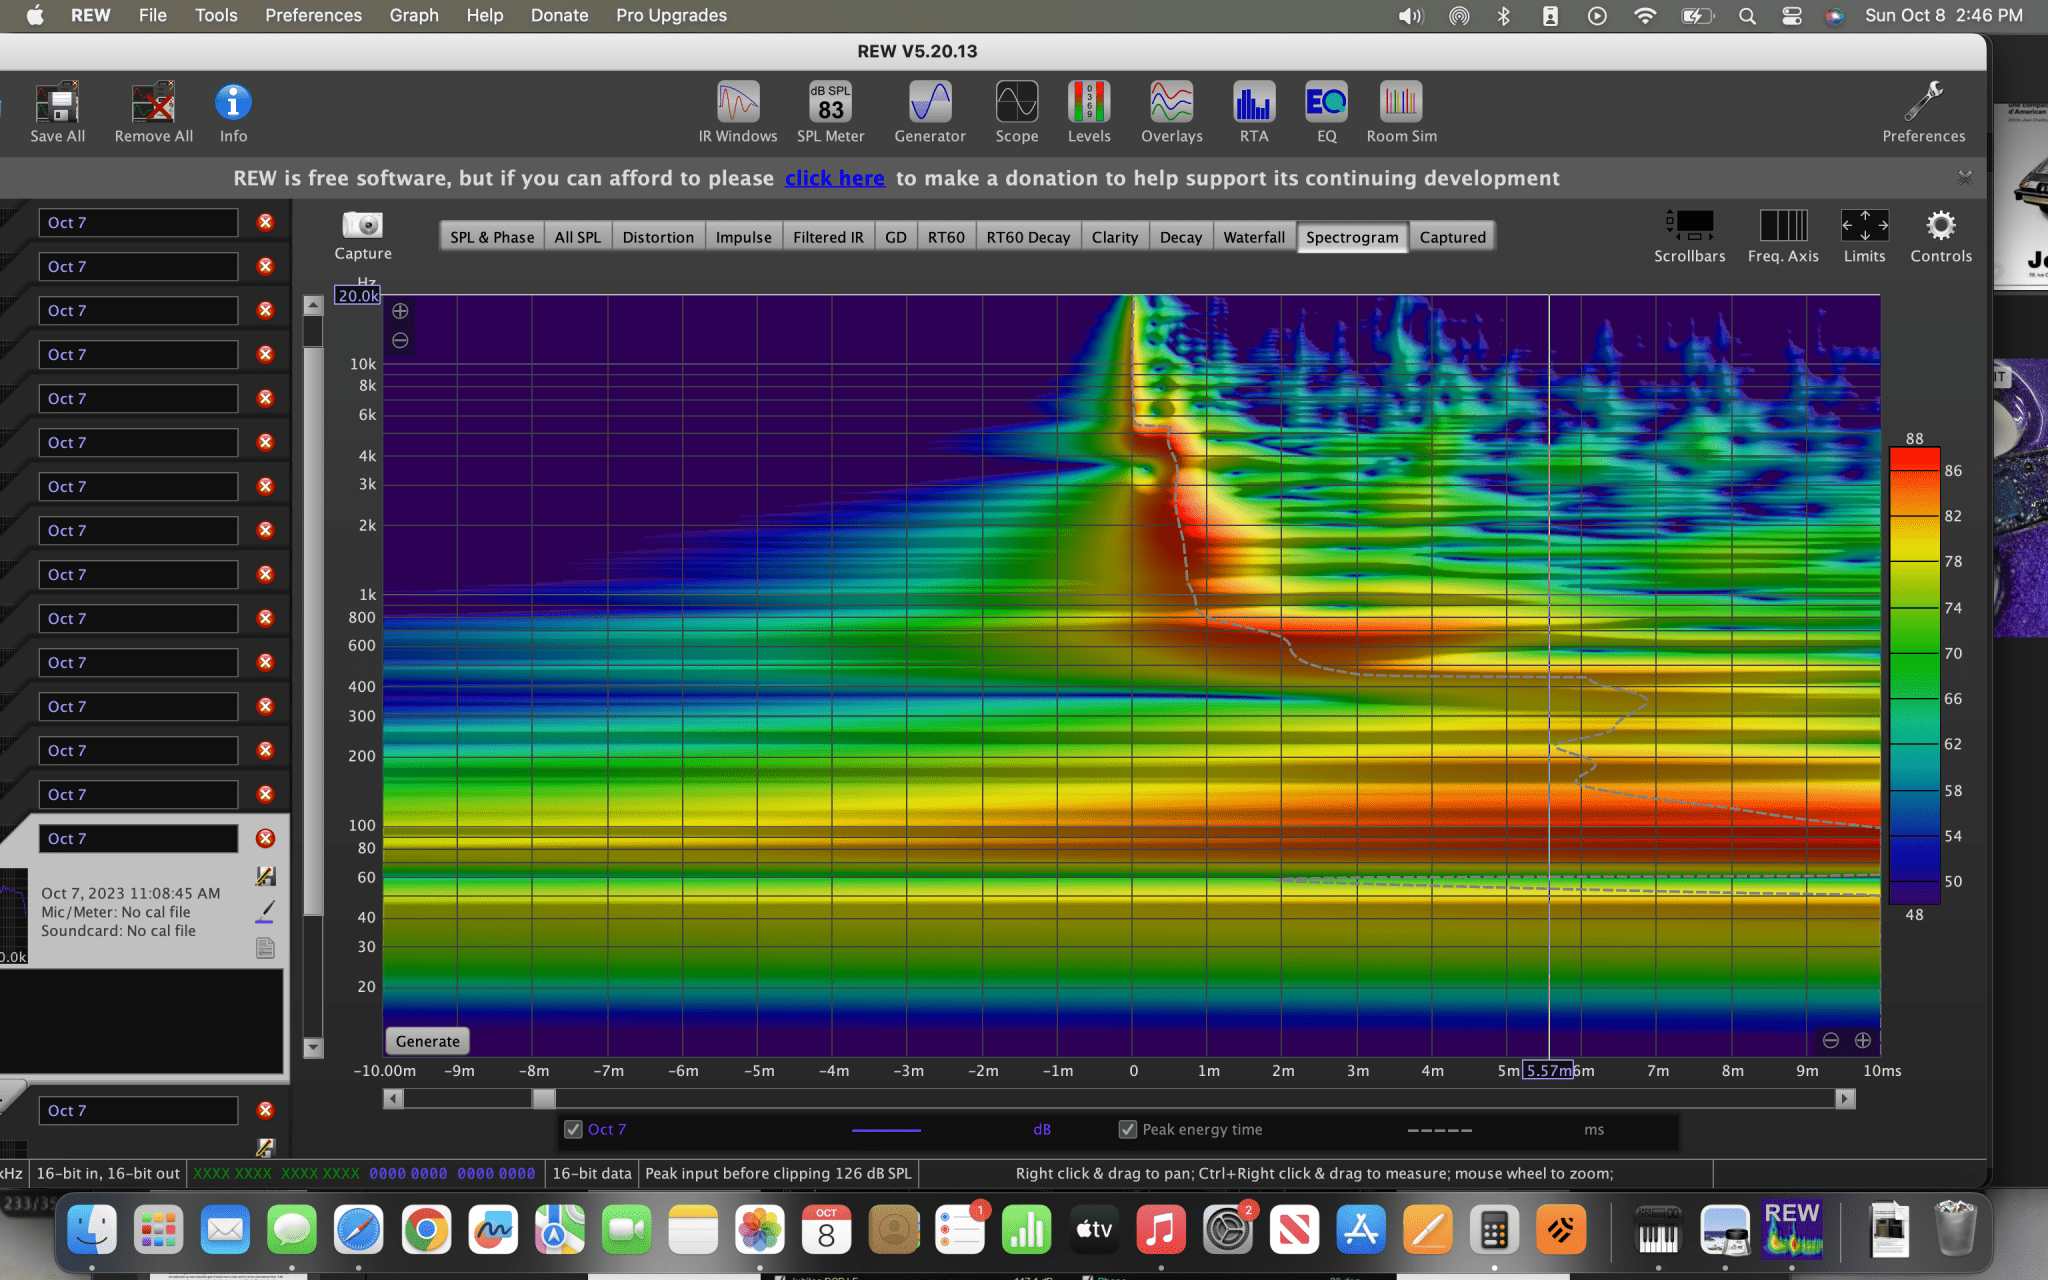Change trace colour of selected measurement
The height and width of the screenshot is (1280, 2048).
(x=265, y=911)
